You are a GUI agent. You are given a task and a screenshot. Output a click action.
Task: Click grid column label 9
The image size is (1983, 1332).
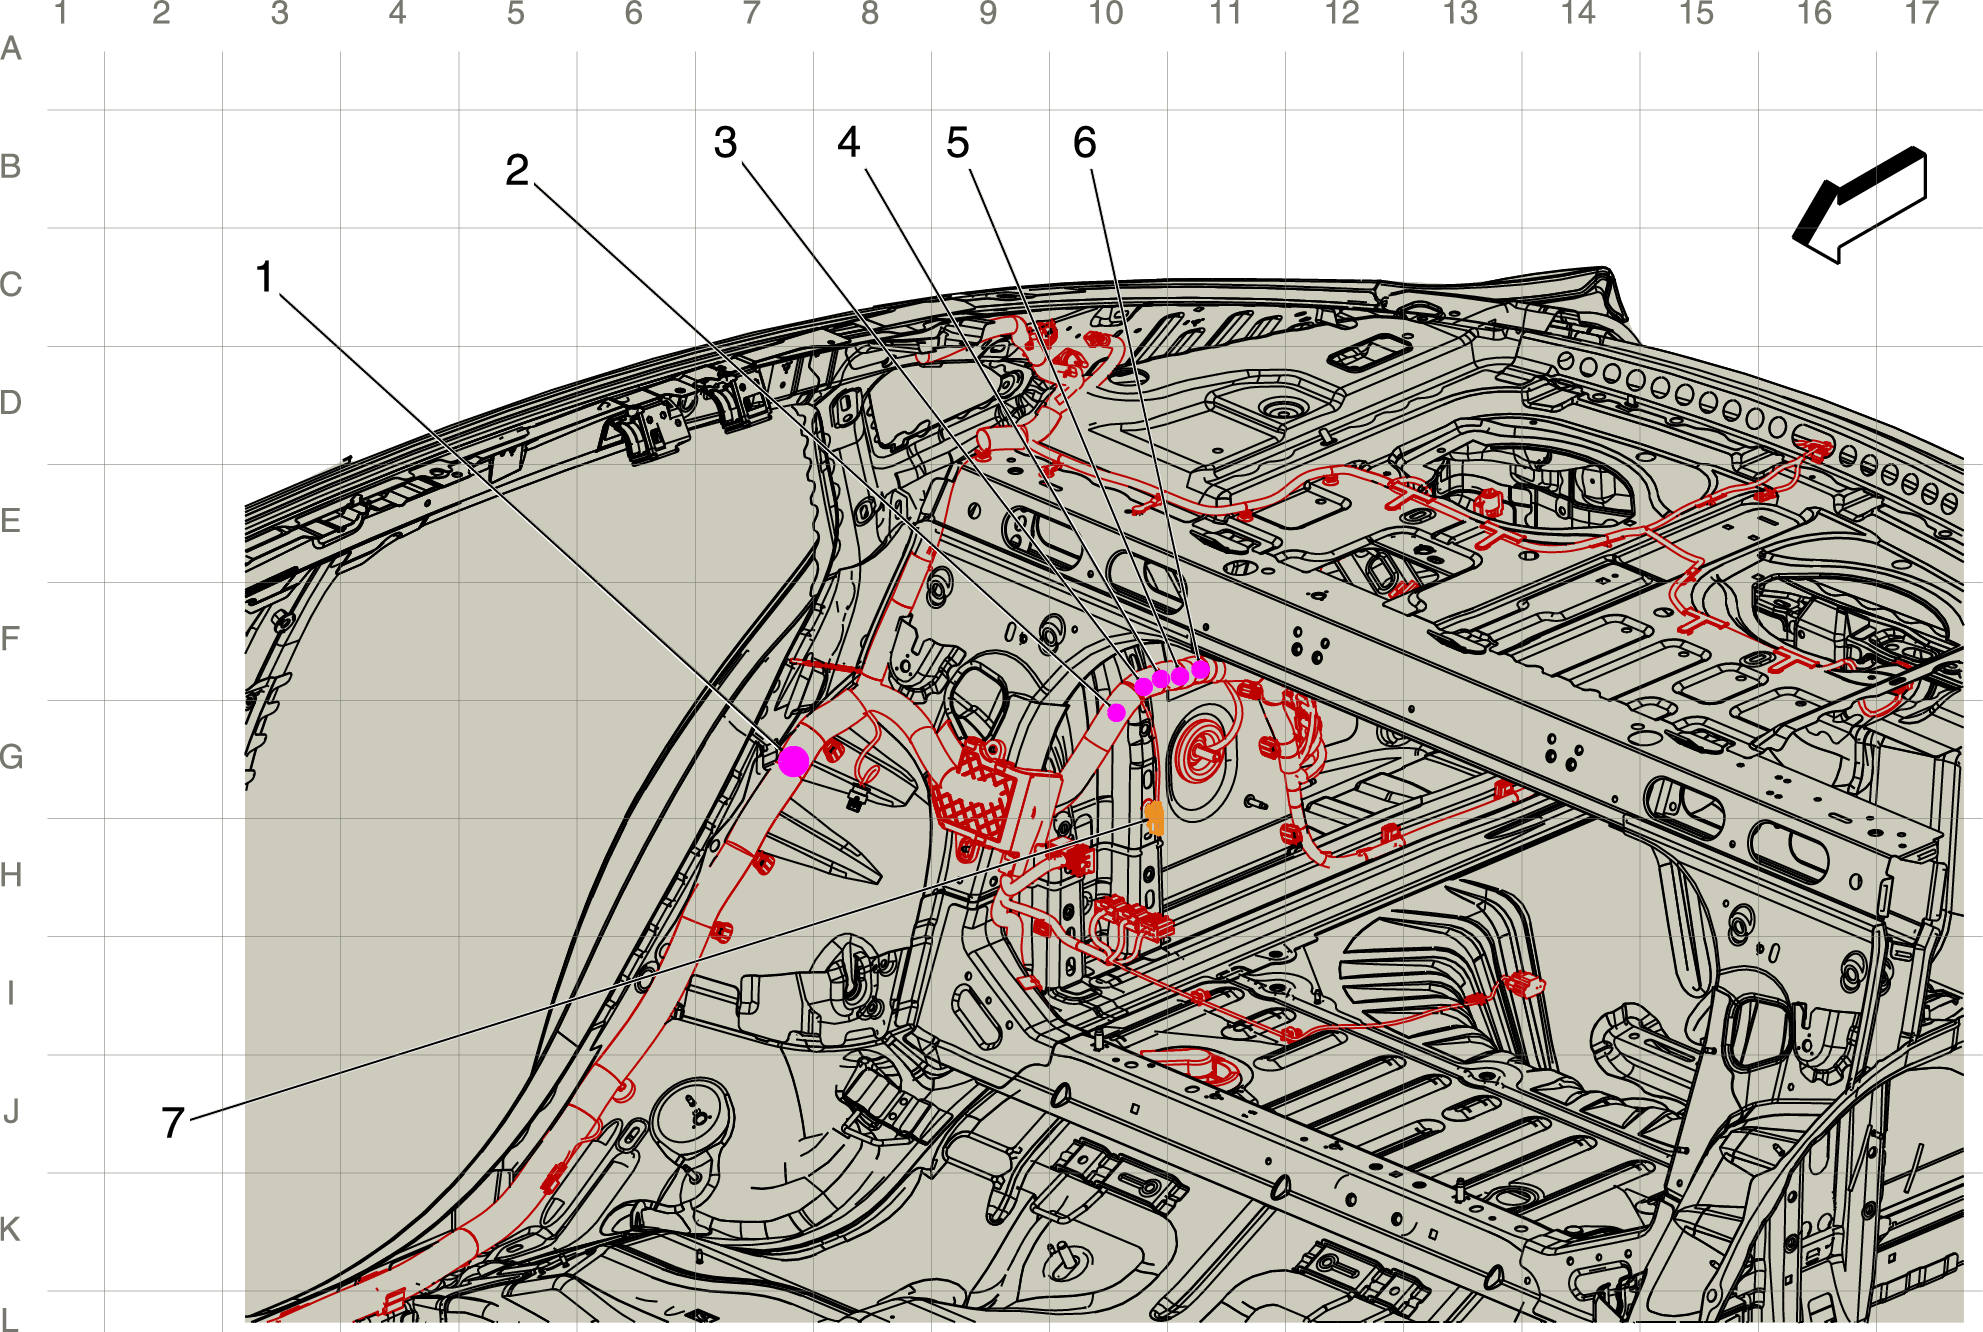[988, 13]
